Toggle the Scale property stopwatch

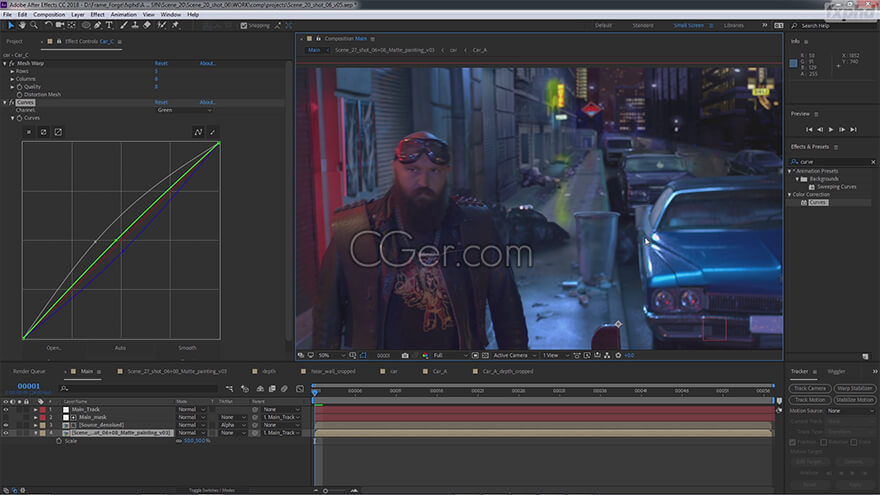pyautogui.click(x=59, y=441)
